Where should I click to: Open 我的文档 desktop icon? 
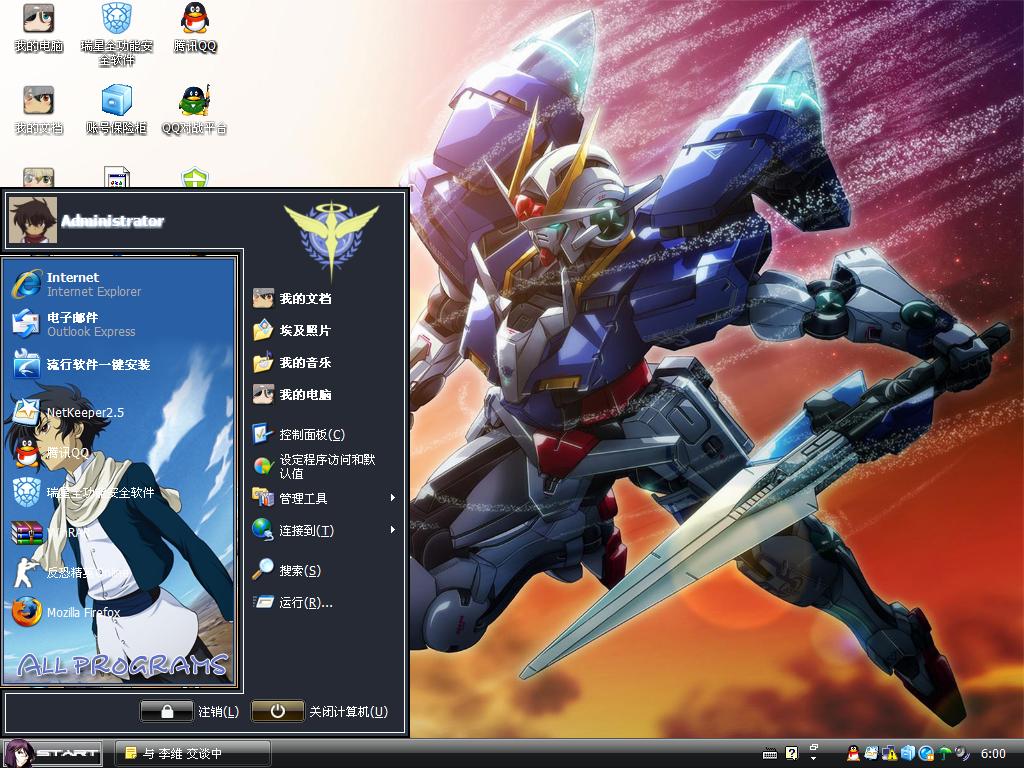(39, 110)
